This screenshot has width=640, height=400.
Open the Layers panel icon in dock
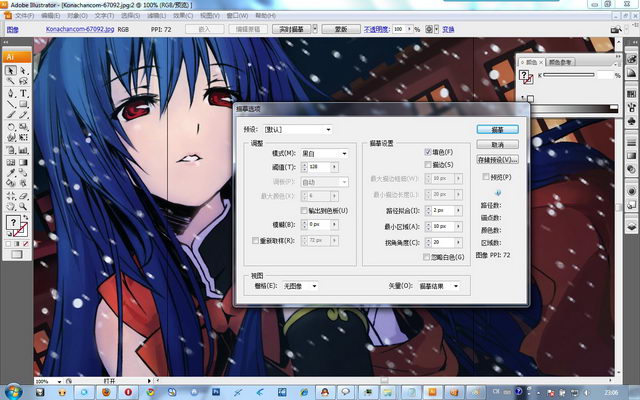coord(631,227)
